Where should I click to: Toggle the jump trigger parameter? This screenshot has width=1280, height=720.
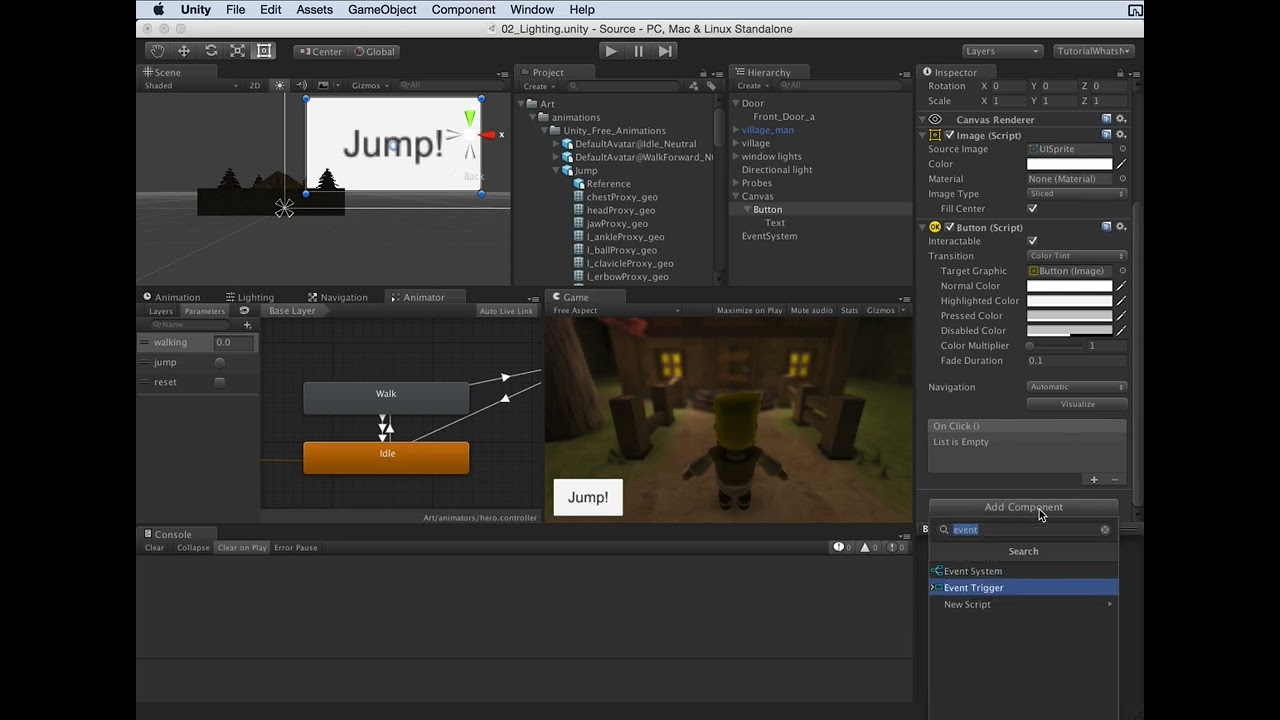coord(219,362)
